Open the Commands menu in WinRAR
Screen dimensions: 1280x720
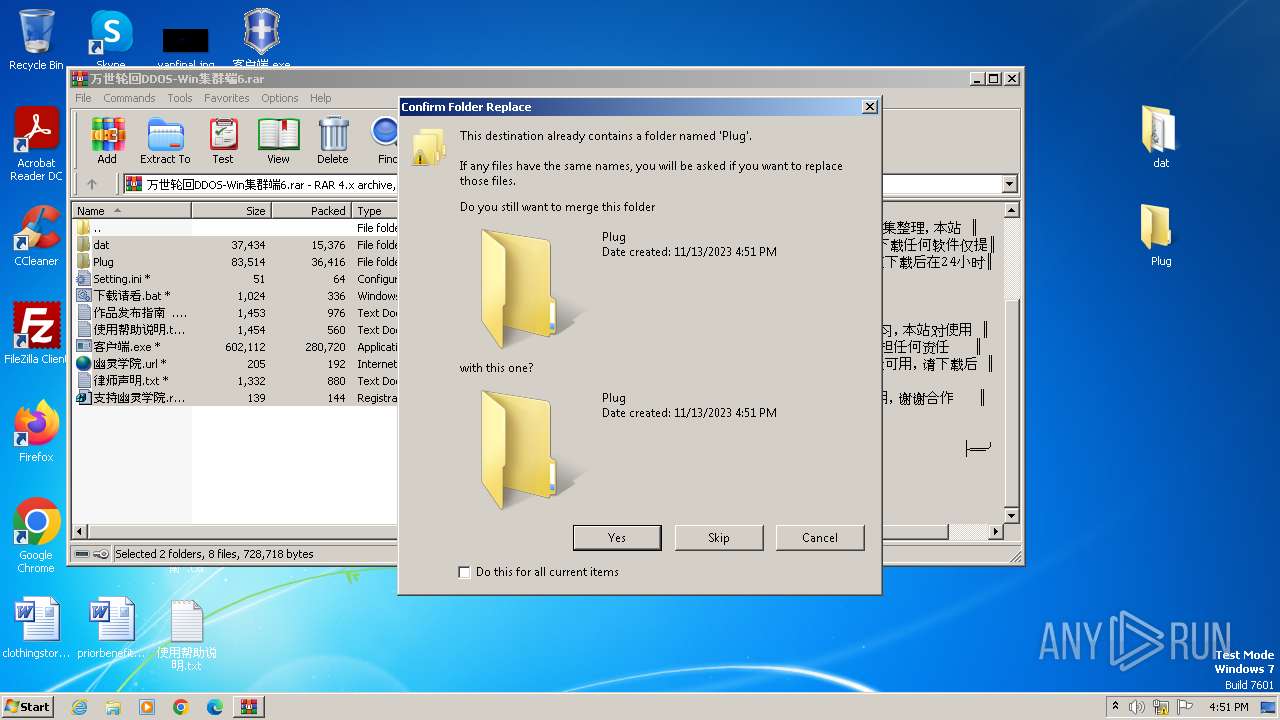pyautogui.click(x=129, y=98)
